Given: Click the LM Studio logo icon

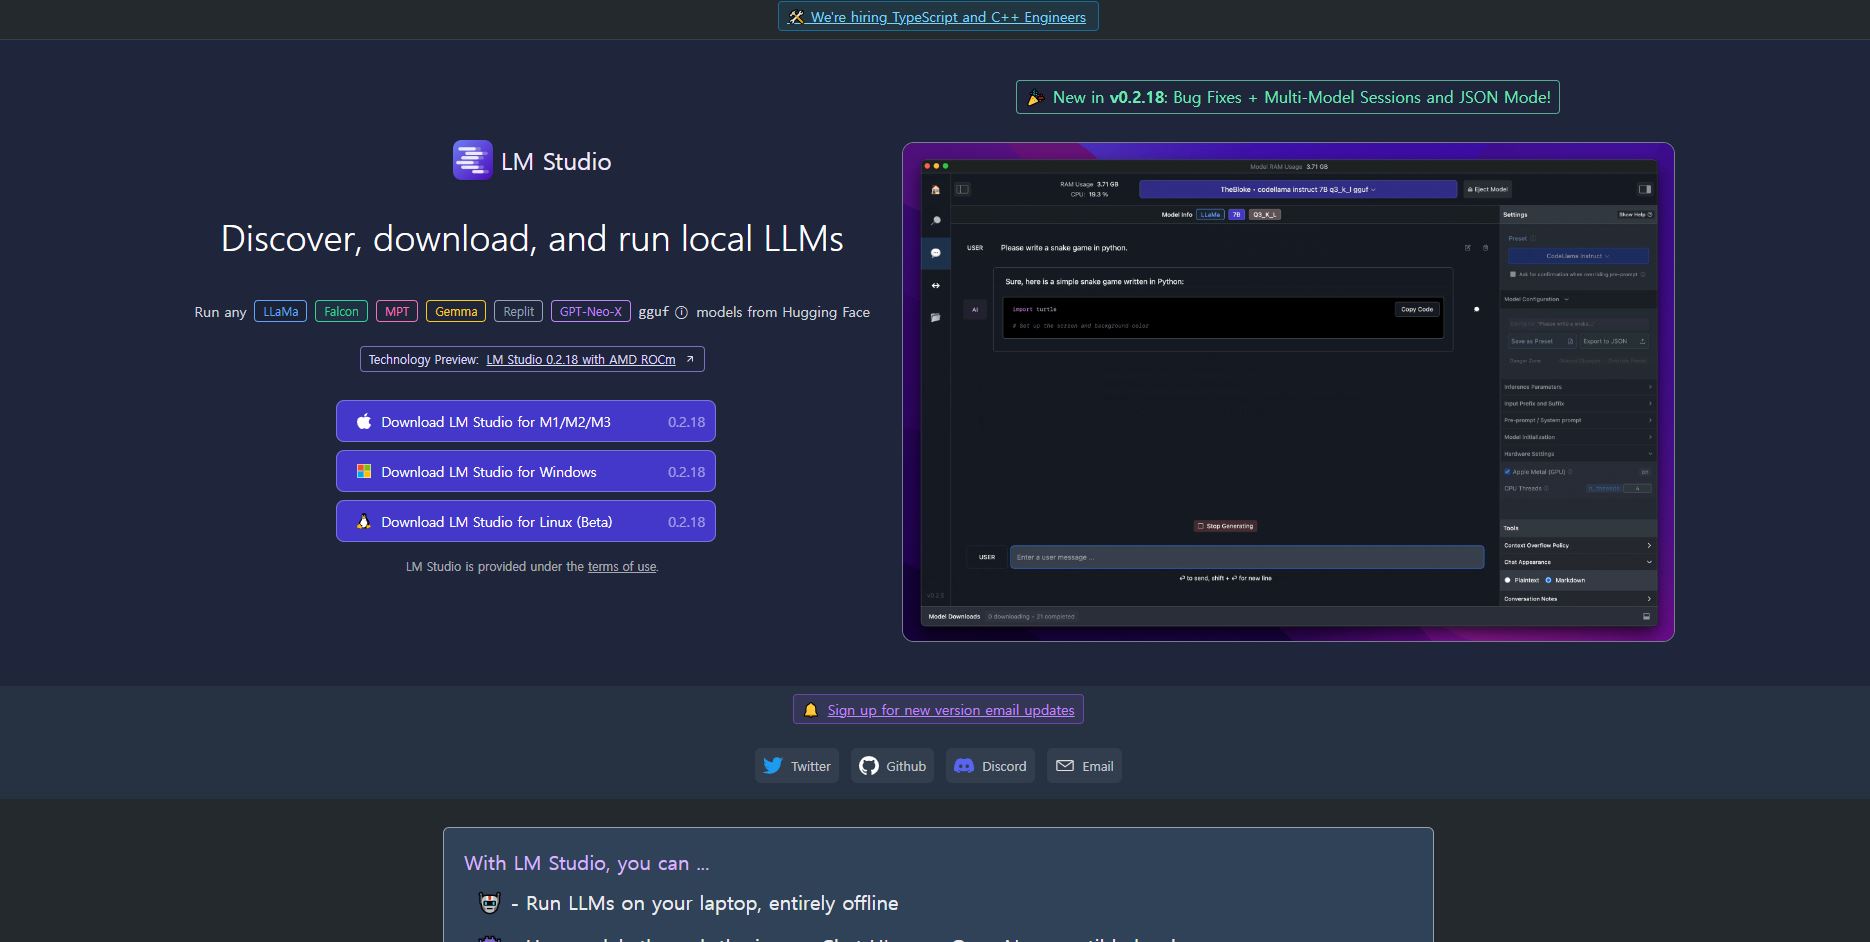Looking at the screenshot, I should tap(472, 160).
